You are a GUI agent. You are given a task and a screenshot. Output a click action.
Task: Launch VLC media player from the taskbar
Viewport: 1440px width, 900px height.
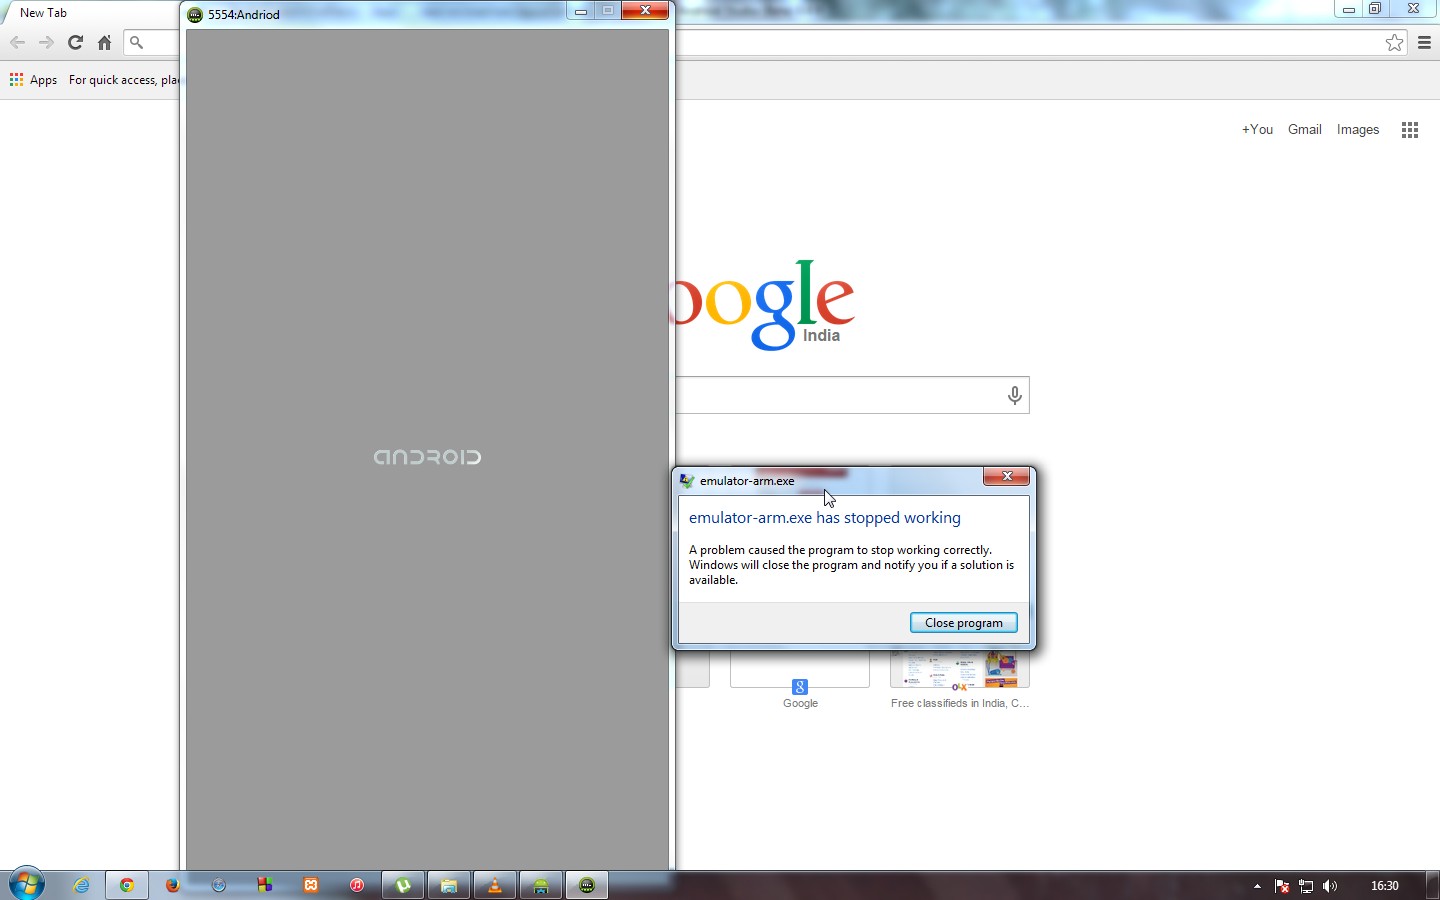pyautogui.click(x=495, y=885)
